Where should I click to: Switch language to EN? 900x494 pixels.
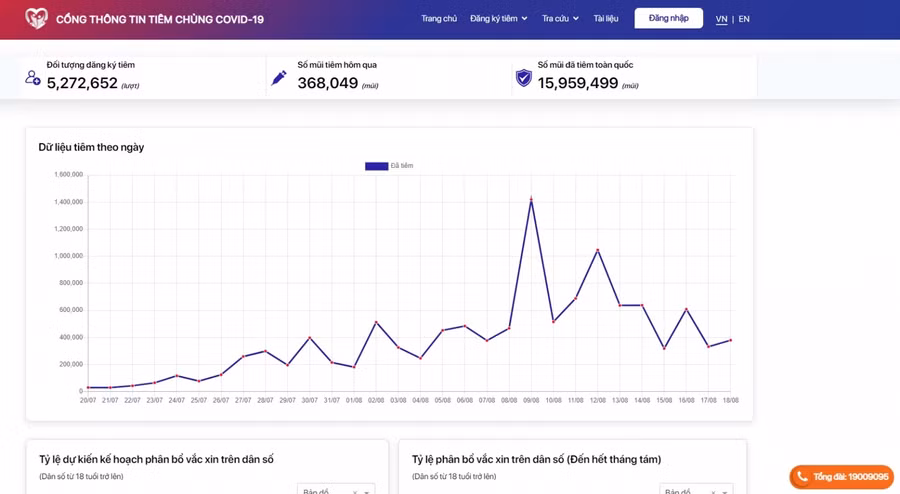744,19
